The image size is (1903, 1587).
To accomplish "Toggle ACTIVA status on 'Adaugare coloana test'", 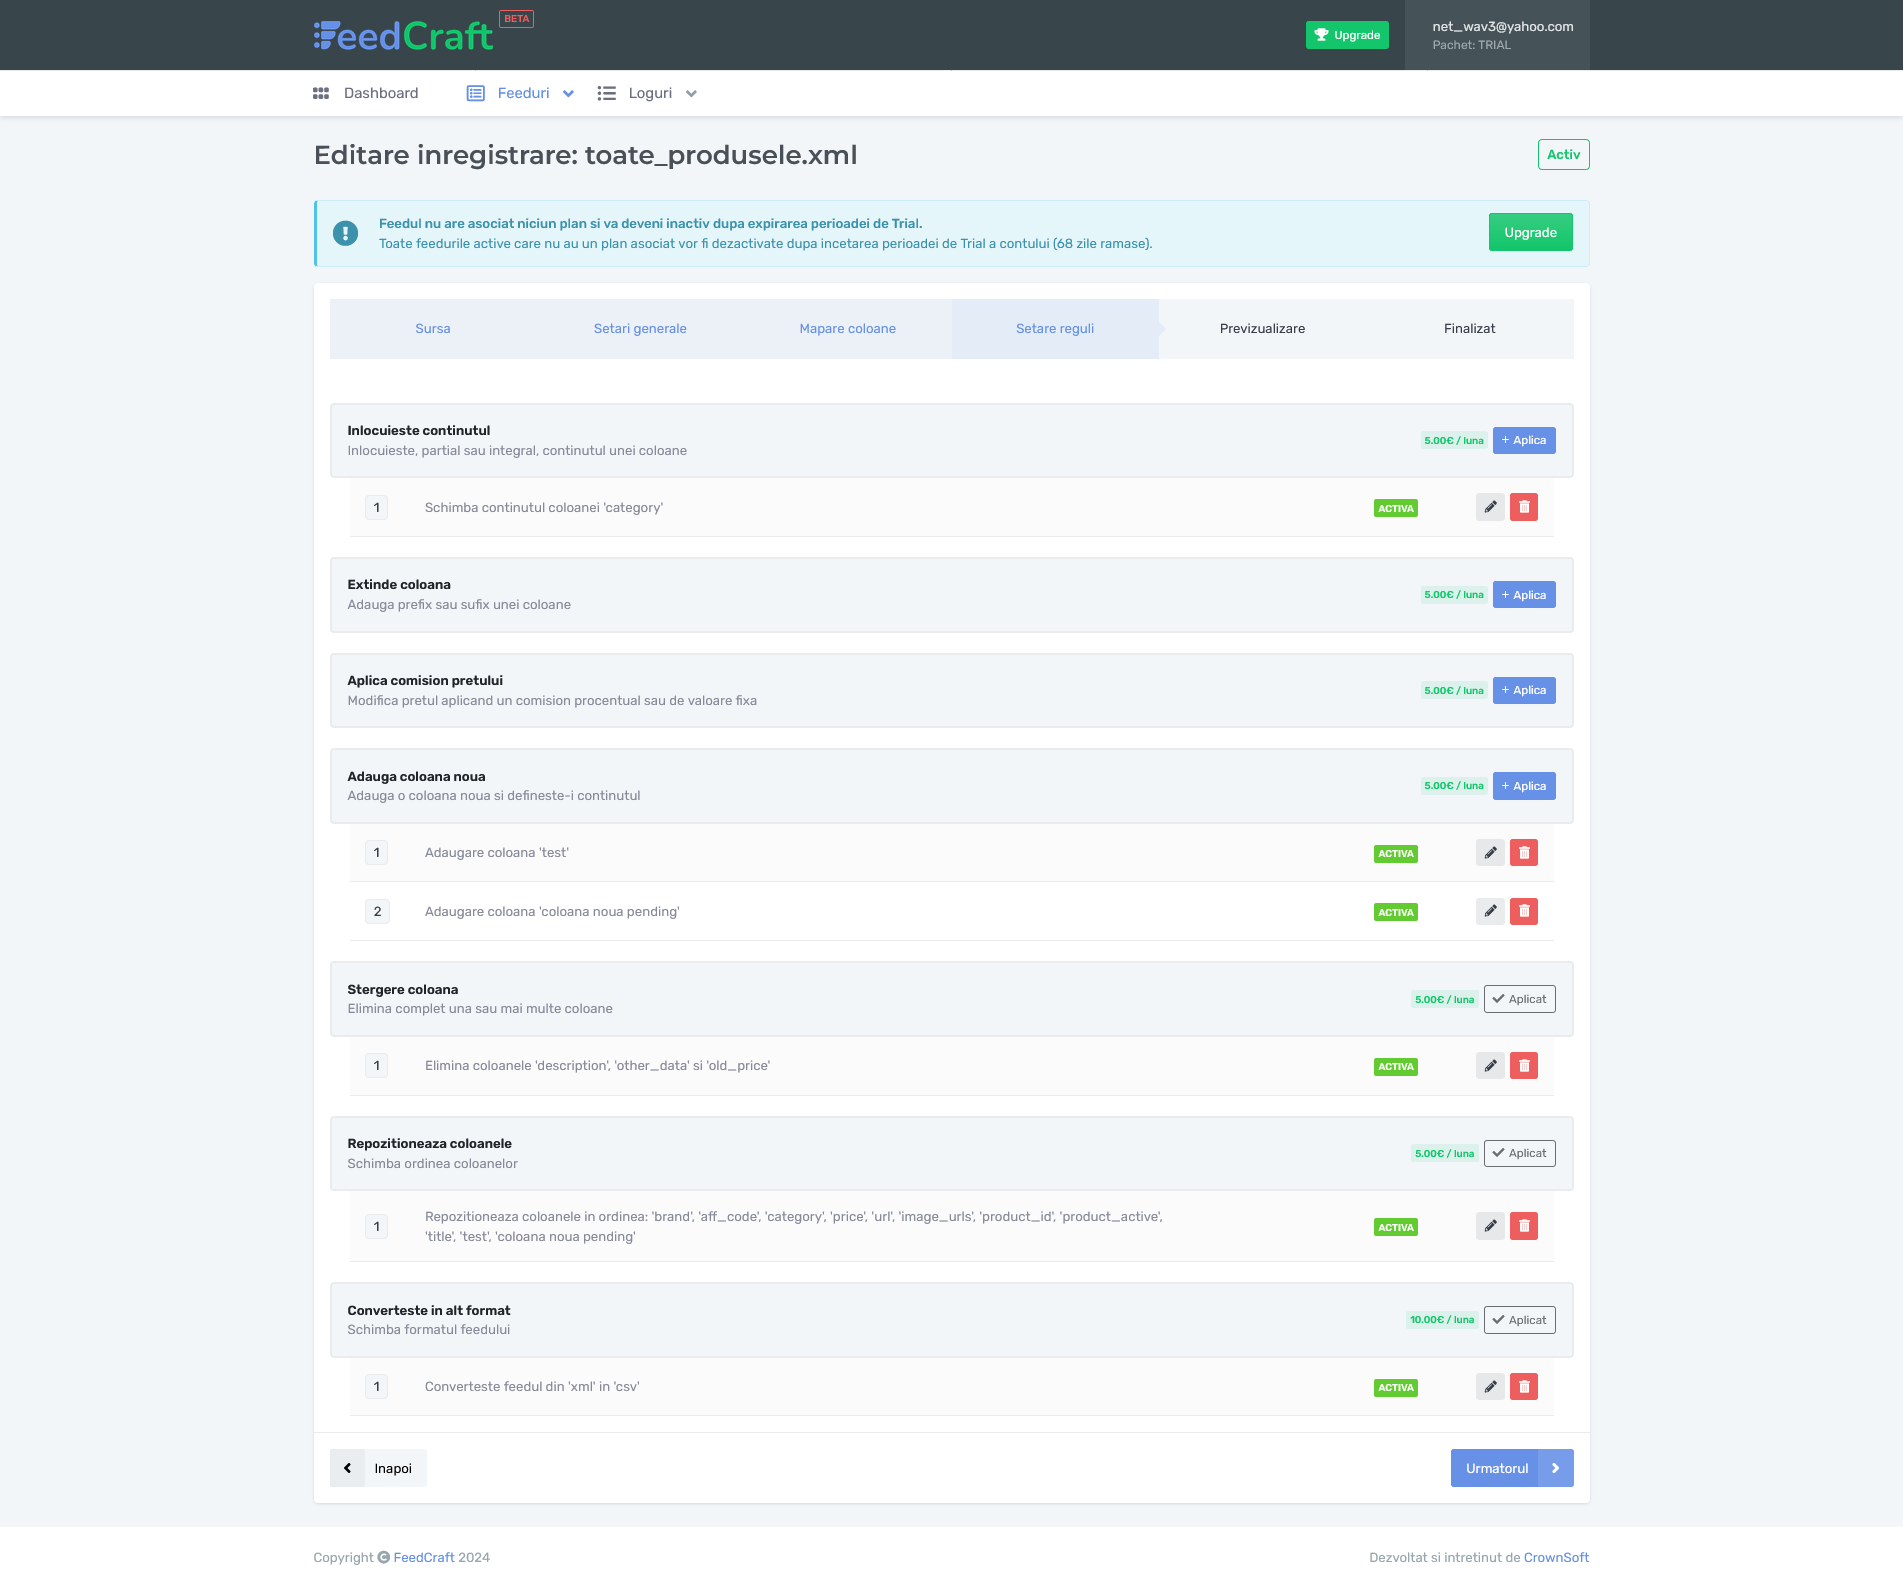I will tap(1395, 853).
